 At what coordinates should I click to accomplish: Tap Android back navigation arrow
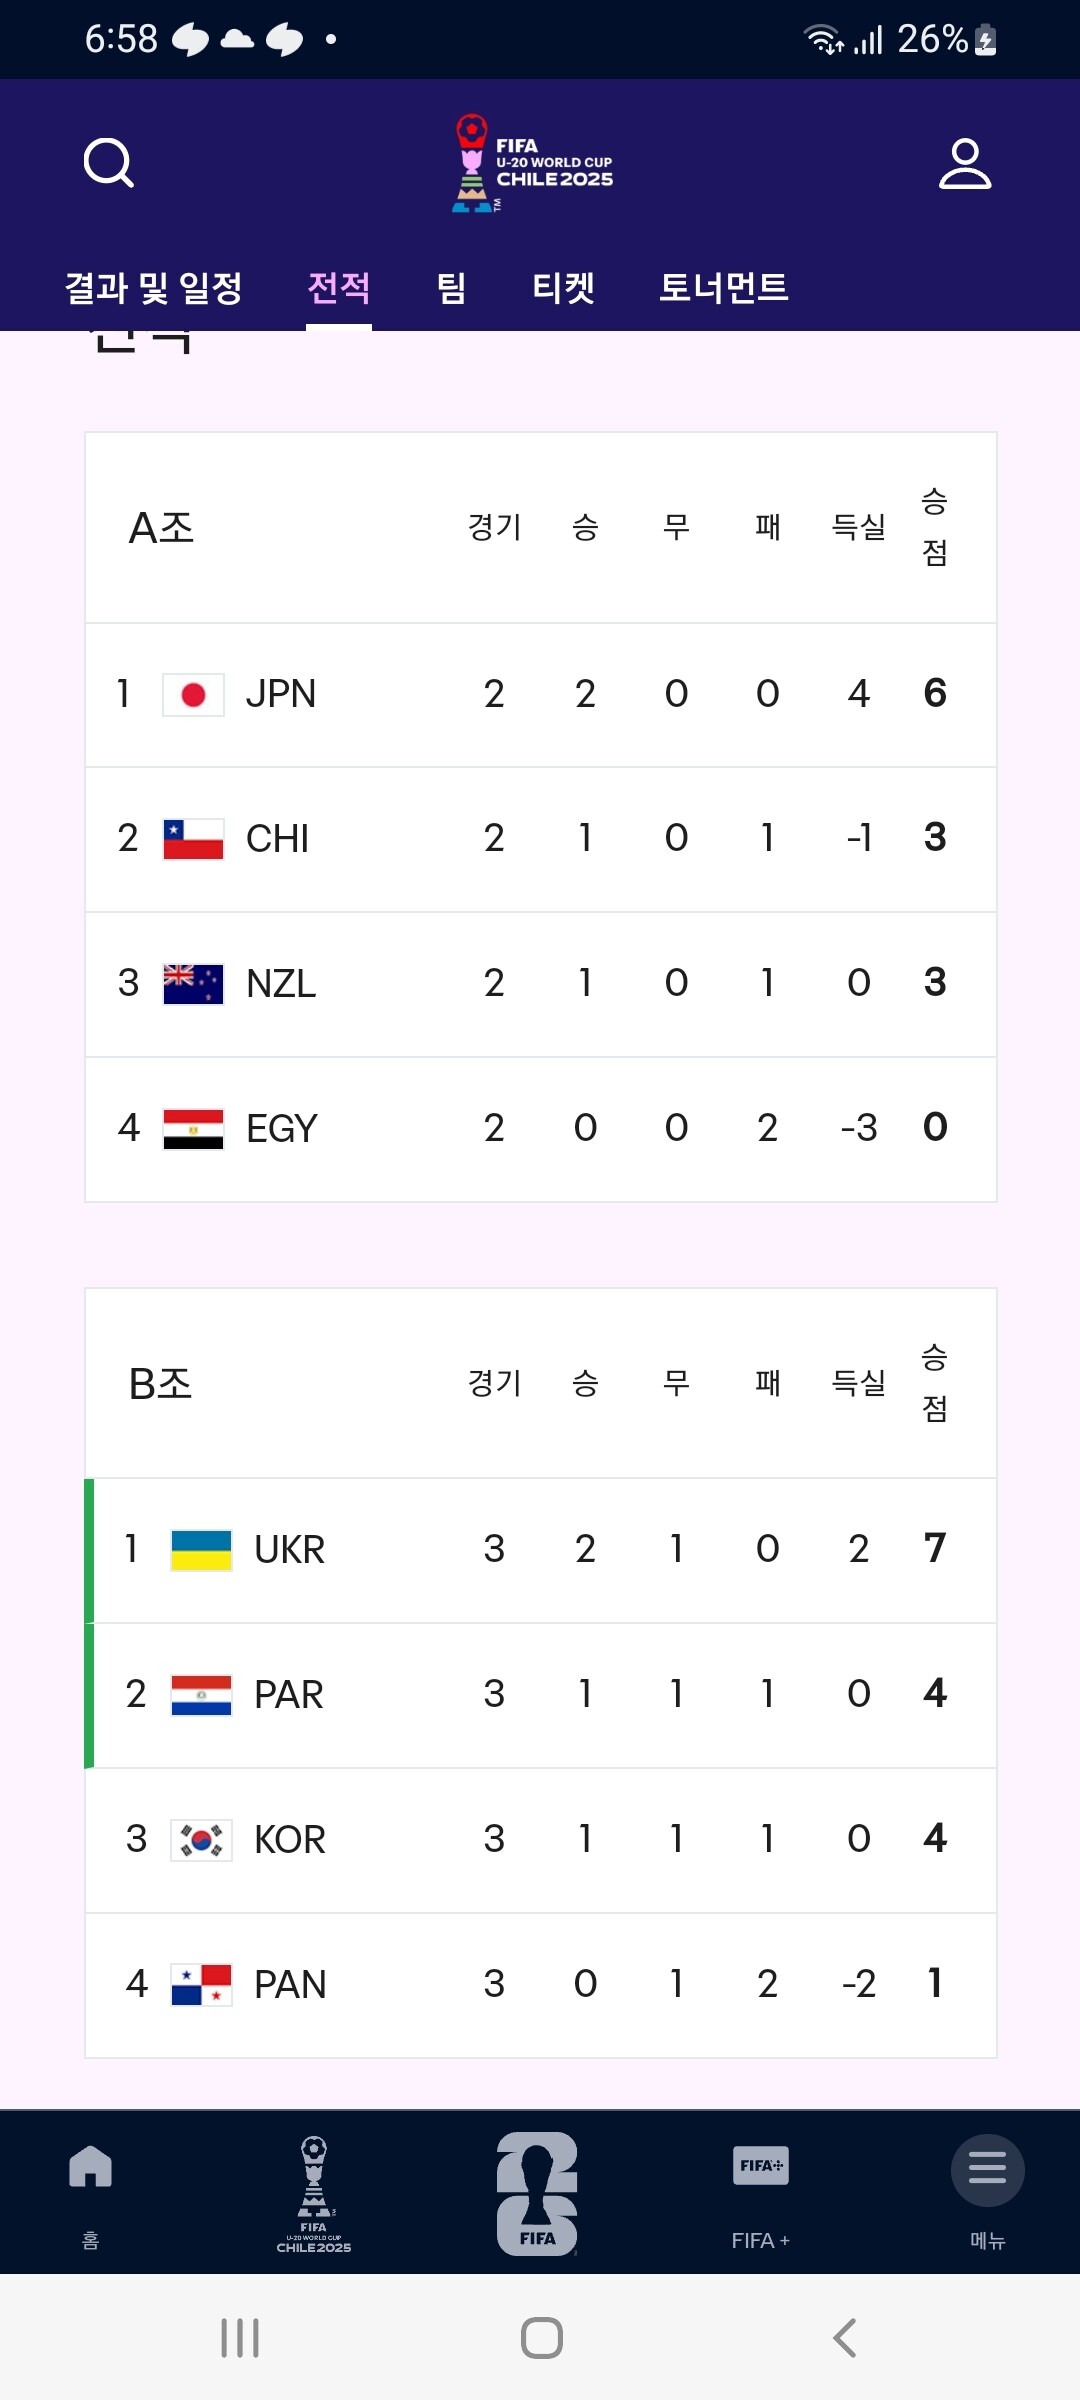[845, 2338]
